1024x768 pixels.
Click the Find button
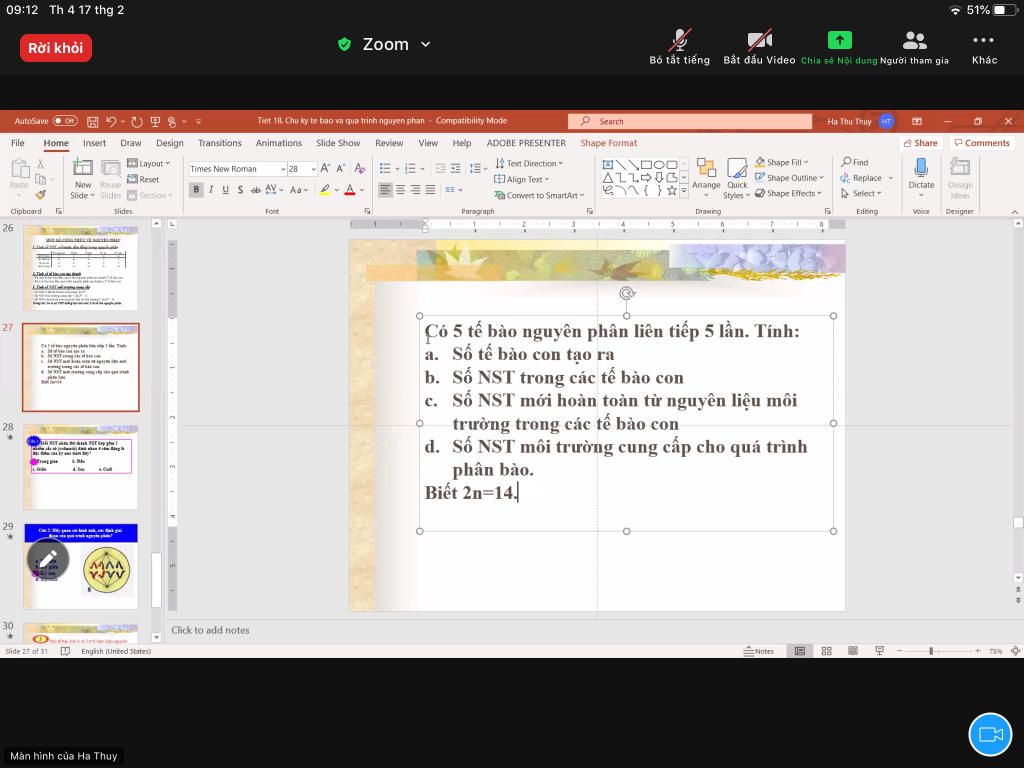coord(855,162)
